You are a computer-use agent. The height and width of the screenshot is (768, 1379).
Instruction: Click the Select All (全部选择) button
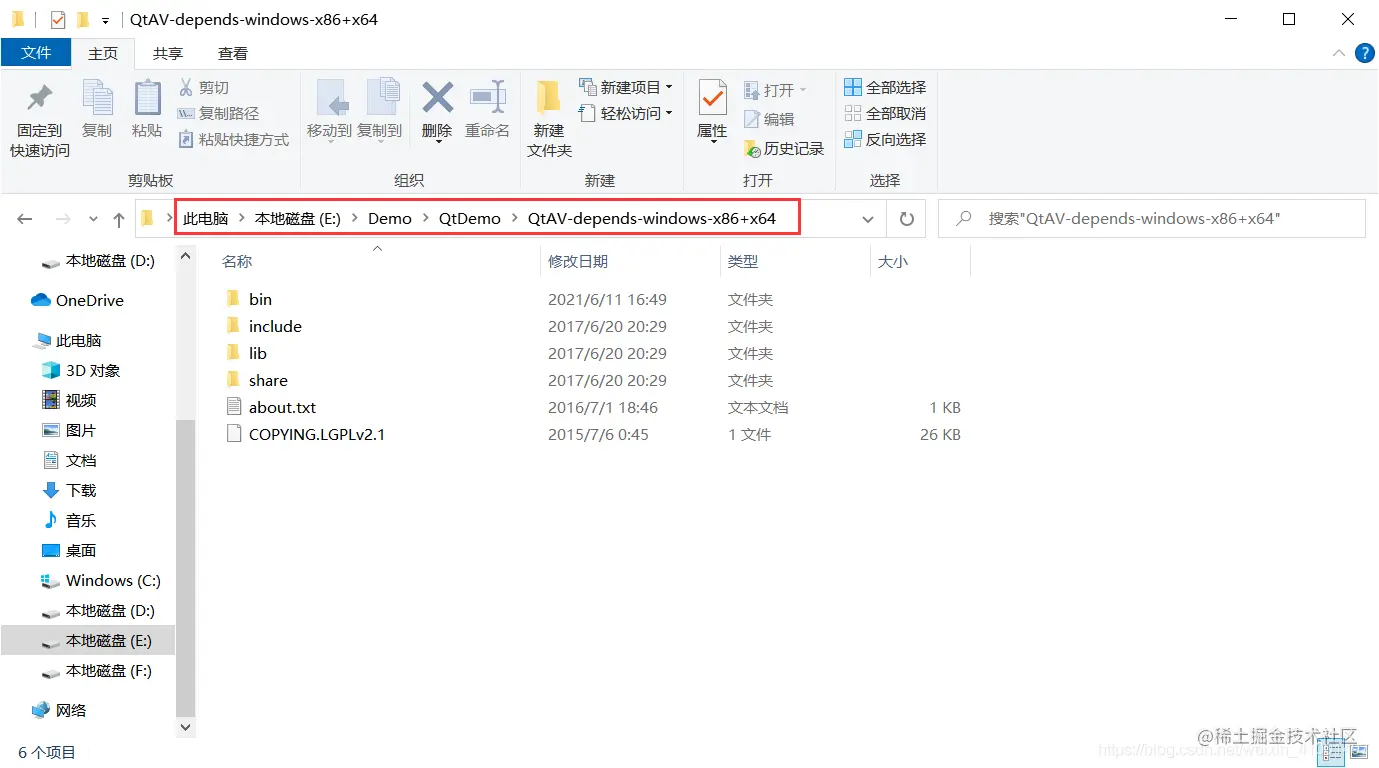click(884, 87)
